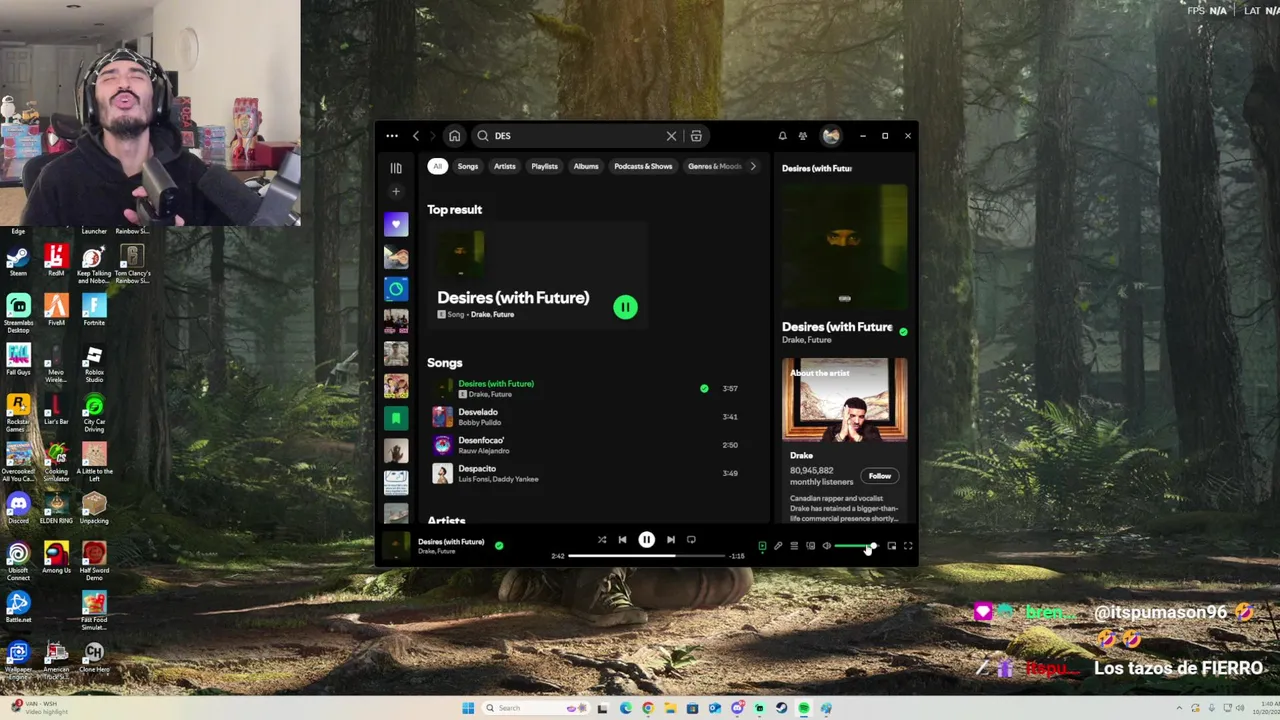Mute the volume speaker icon
This screenshot has height=720, width=1280.
click(x=826, y=546)
